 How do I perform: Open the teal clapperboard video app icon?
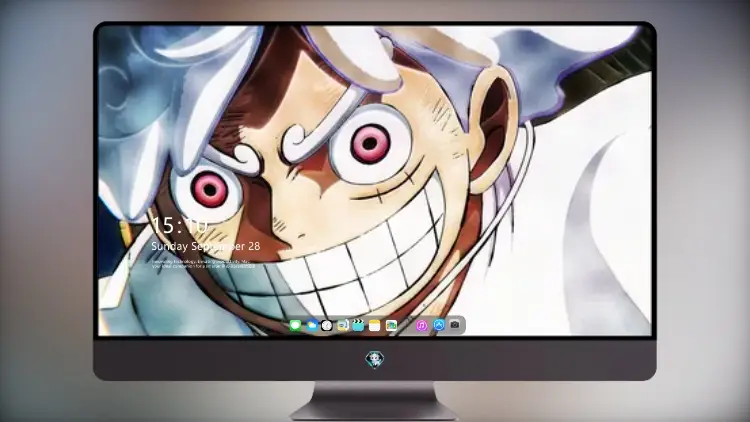(x=358, y=325)
